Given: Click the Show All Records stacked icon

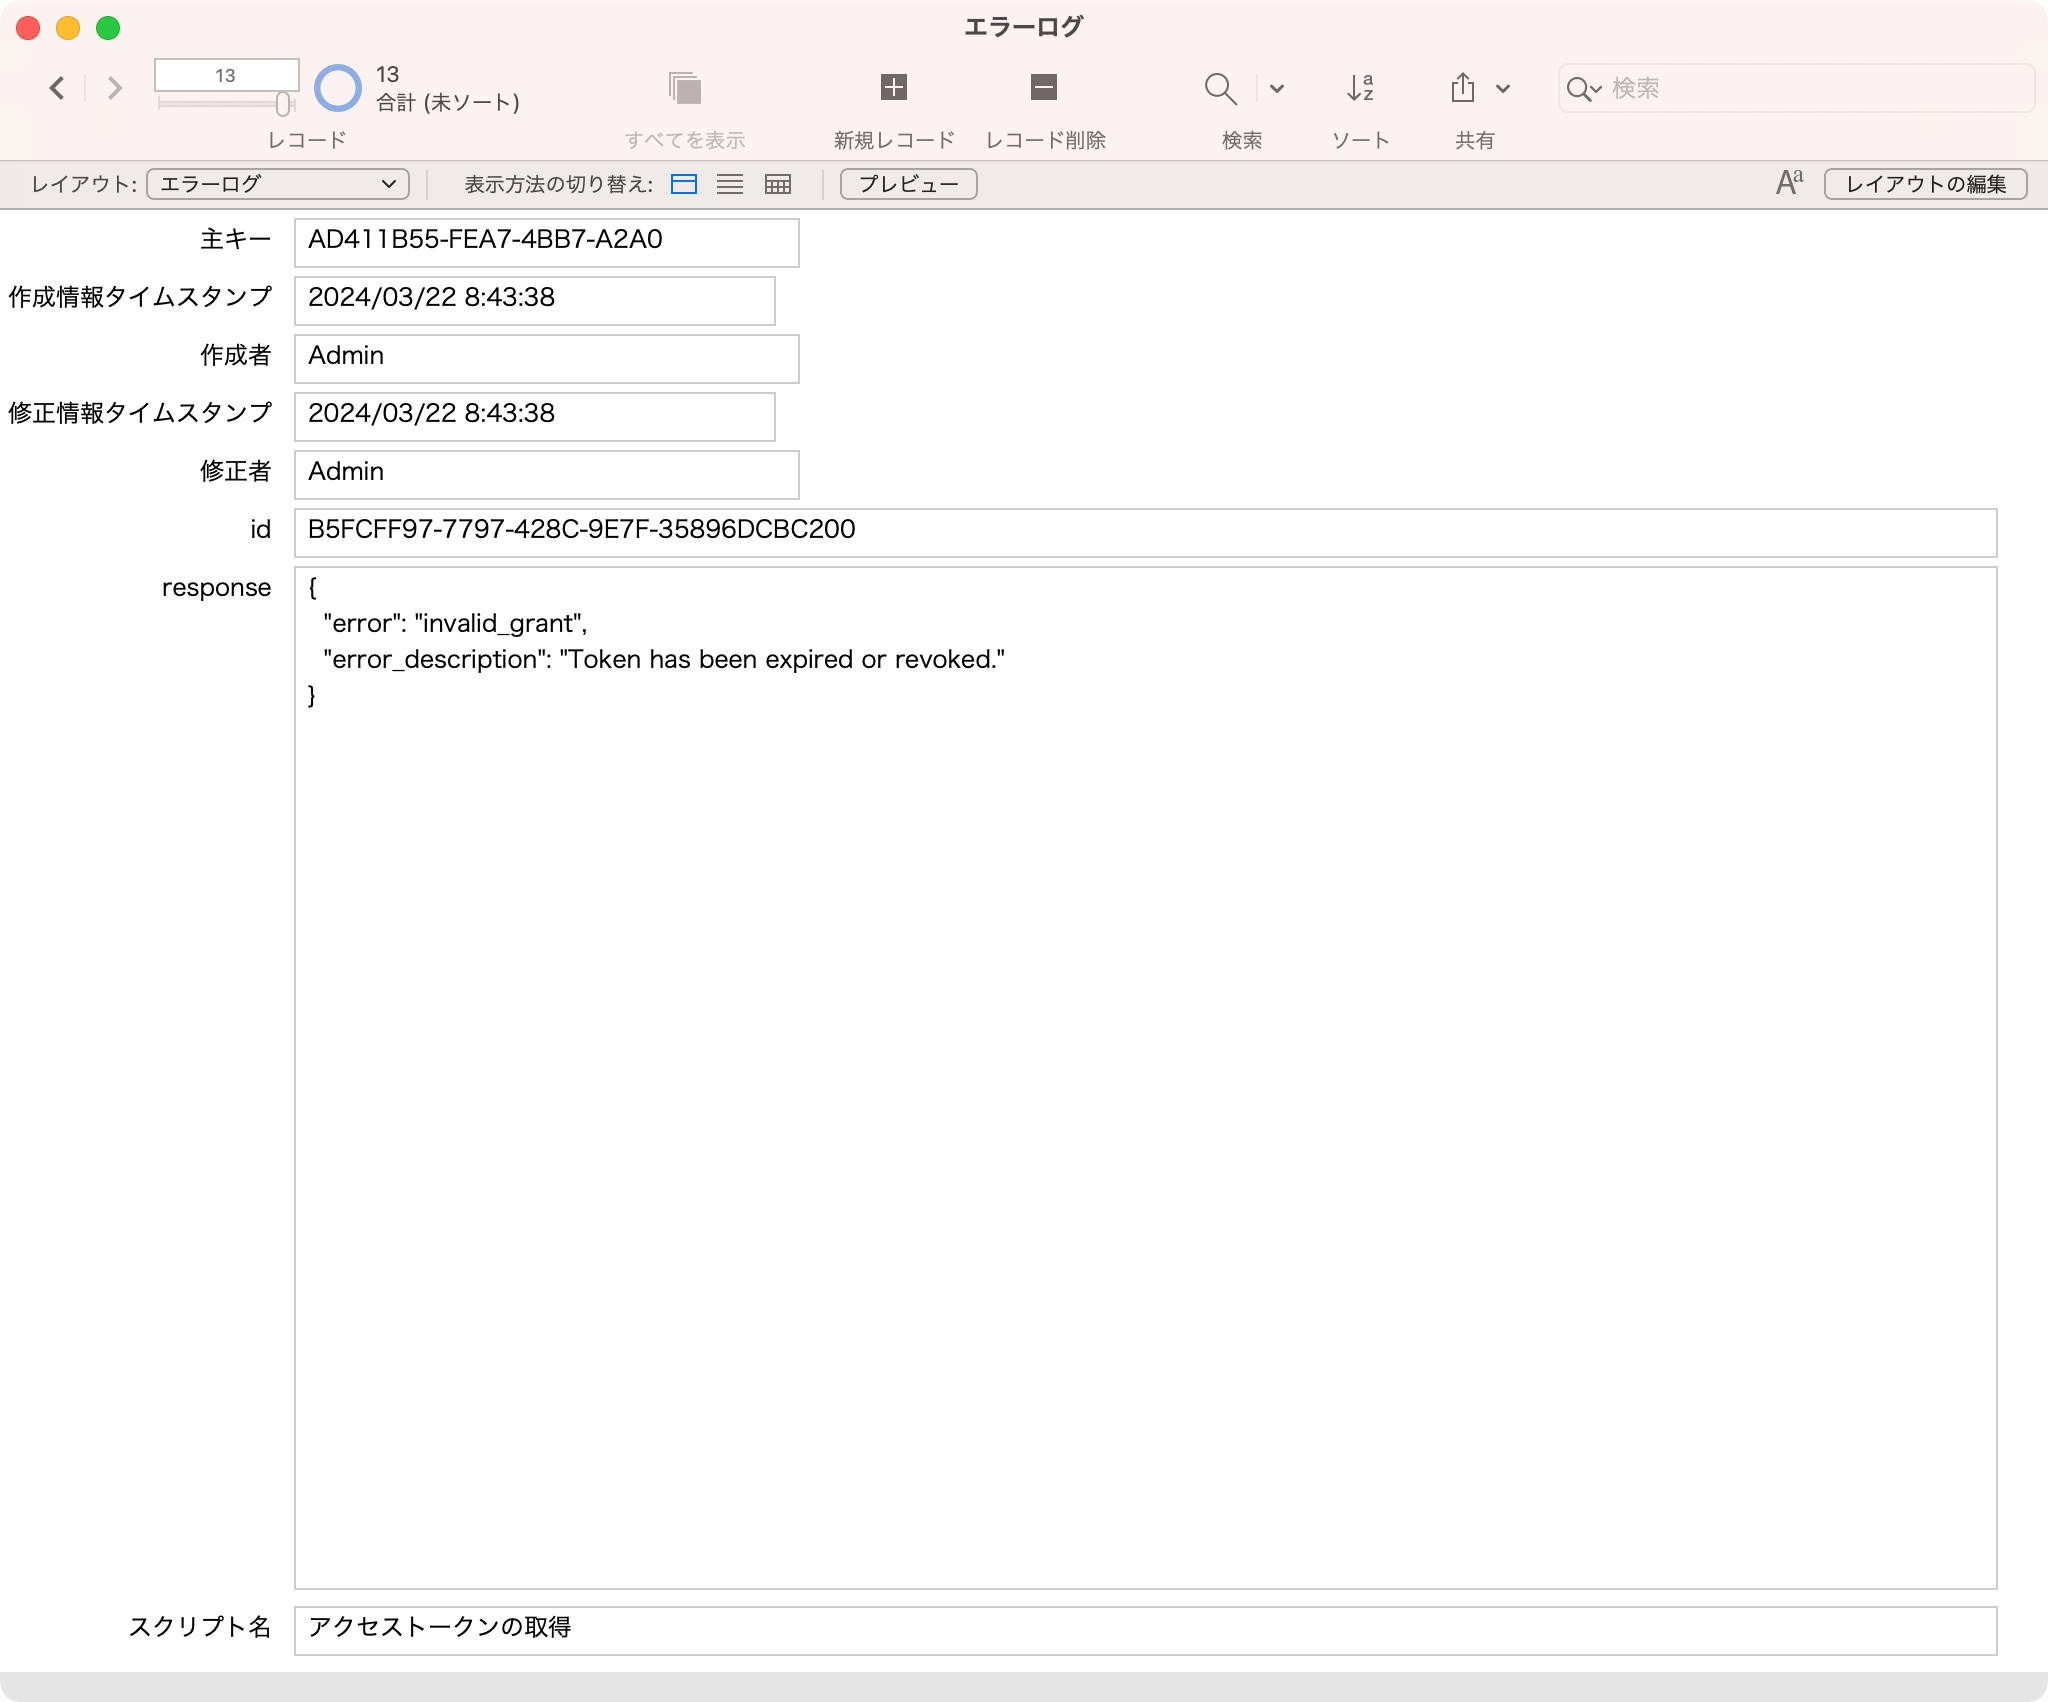Looking at the screenshot, I should [685, 88].
